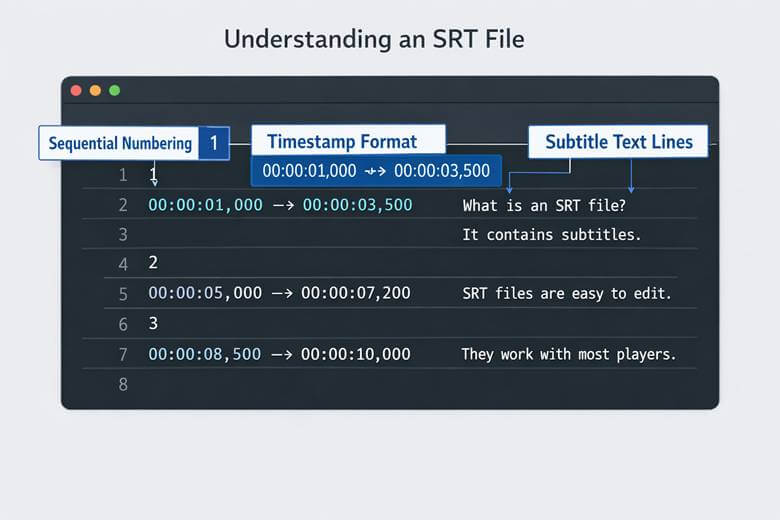Click the 00:00:01,000 start timestamp on line 2

(205, 205)
